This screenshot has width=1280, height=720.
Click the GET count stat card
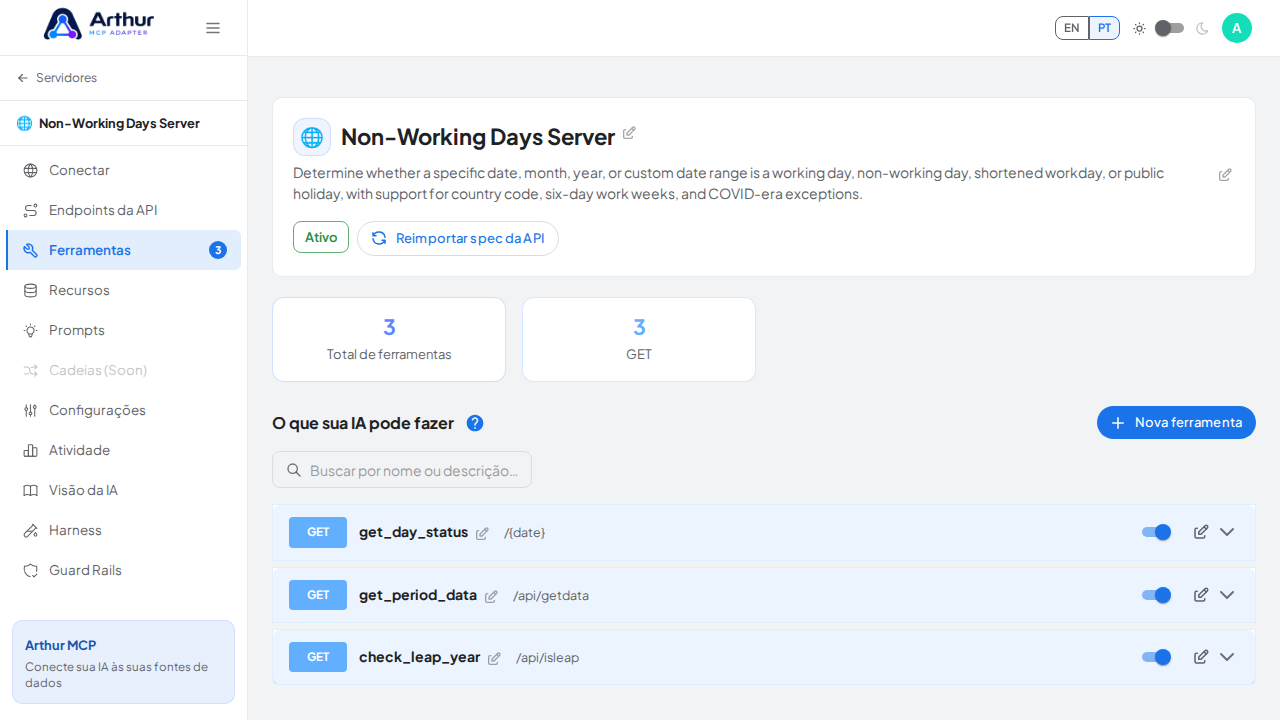(639, 339)
